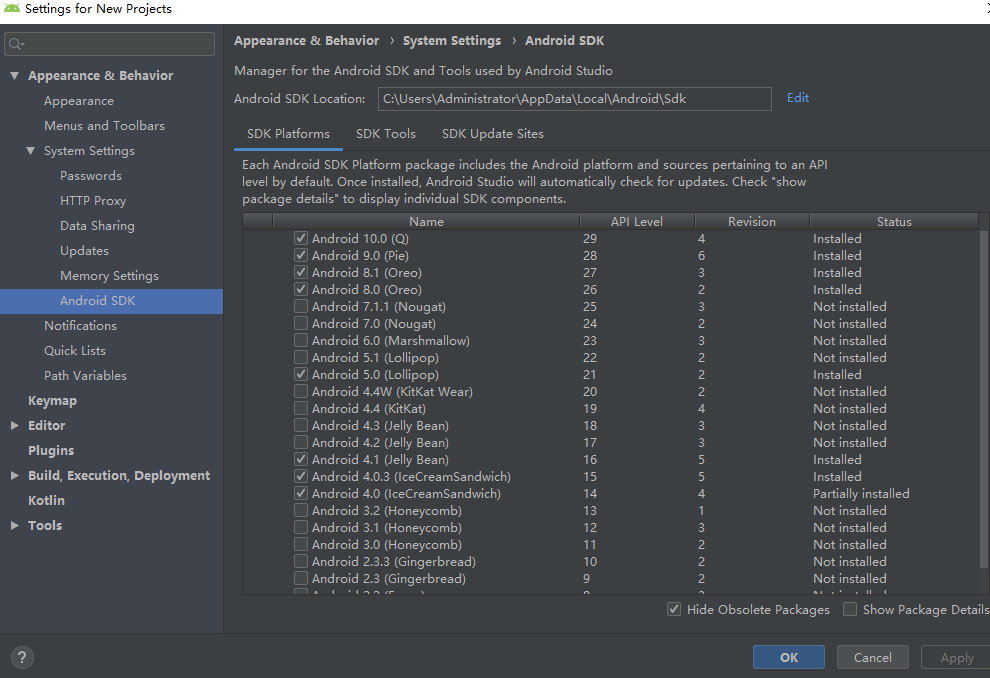Sort by API Level column header
This screenshot has height=678, width=990.
pos(636,222)
